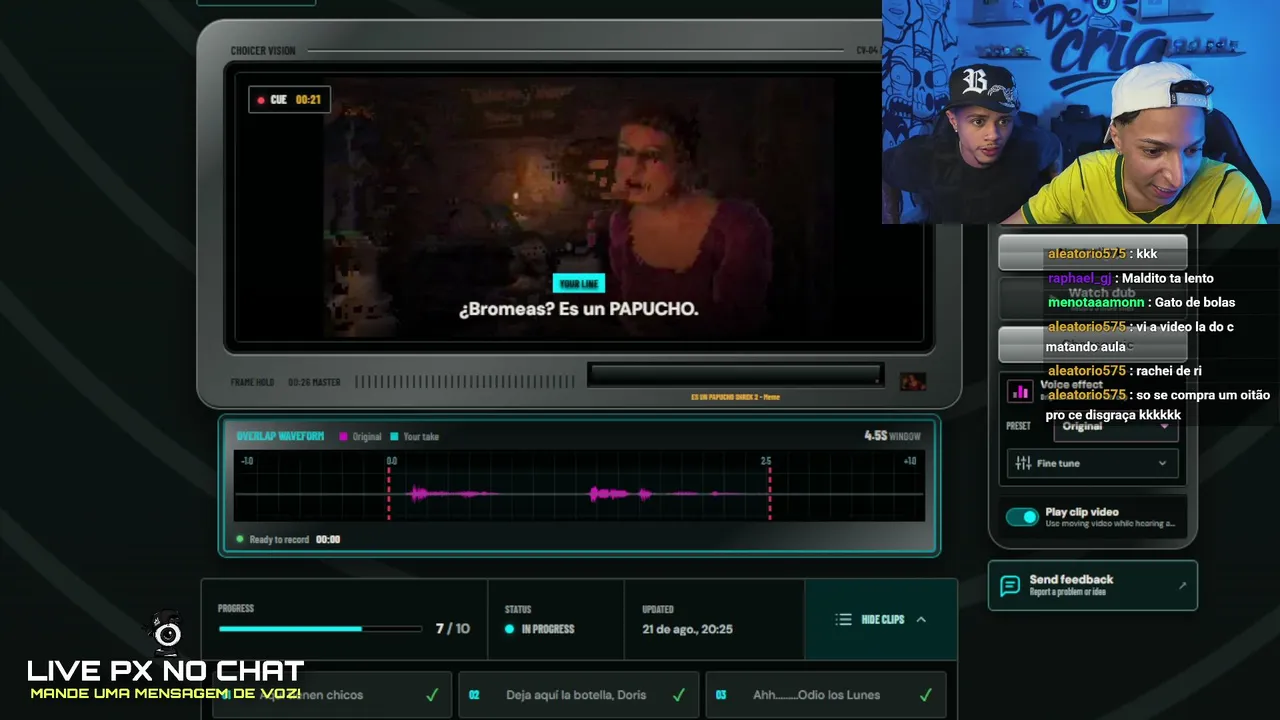Viewport: 1280px width, 720px height.
Task: Click the "CHOICER VISION" title
Action: [263, 51]
